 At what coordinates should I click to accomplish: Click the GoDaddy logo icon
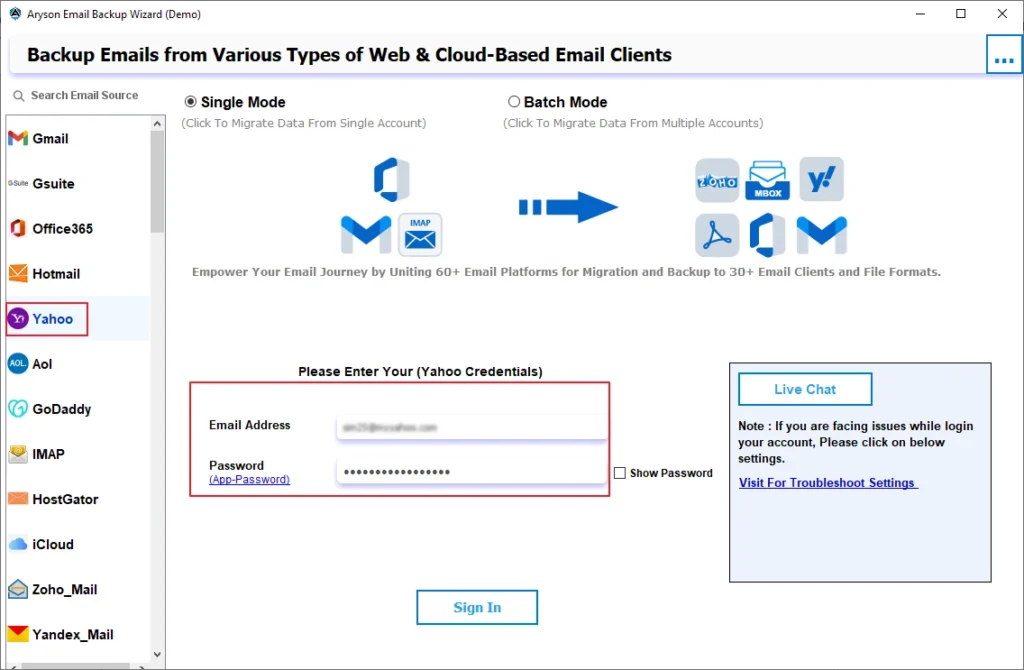[18, 409]
